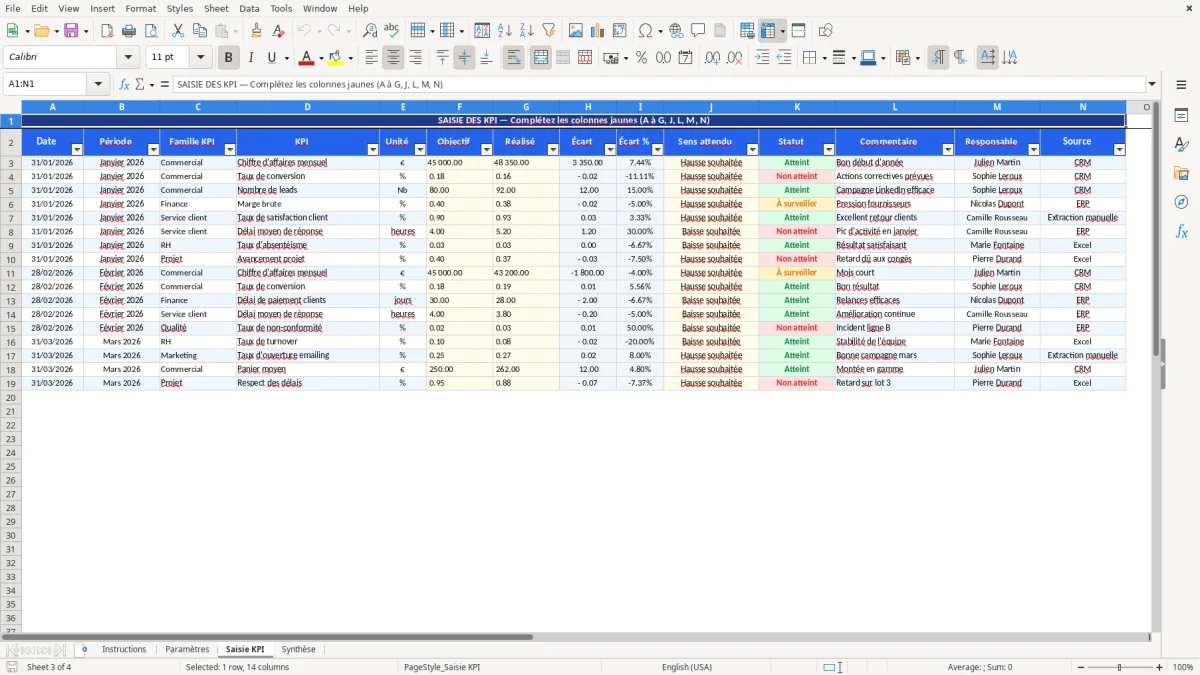
Task: Open the Format menu
Action: point(140,8)
